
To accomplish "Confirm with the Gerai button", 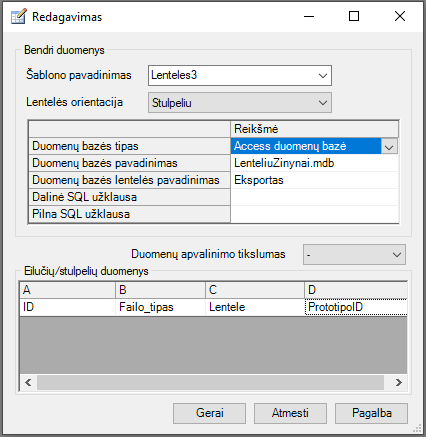I will click(209, 413).
